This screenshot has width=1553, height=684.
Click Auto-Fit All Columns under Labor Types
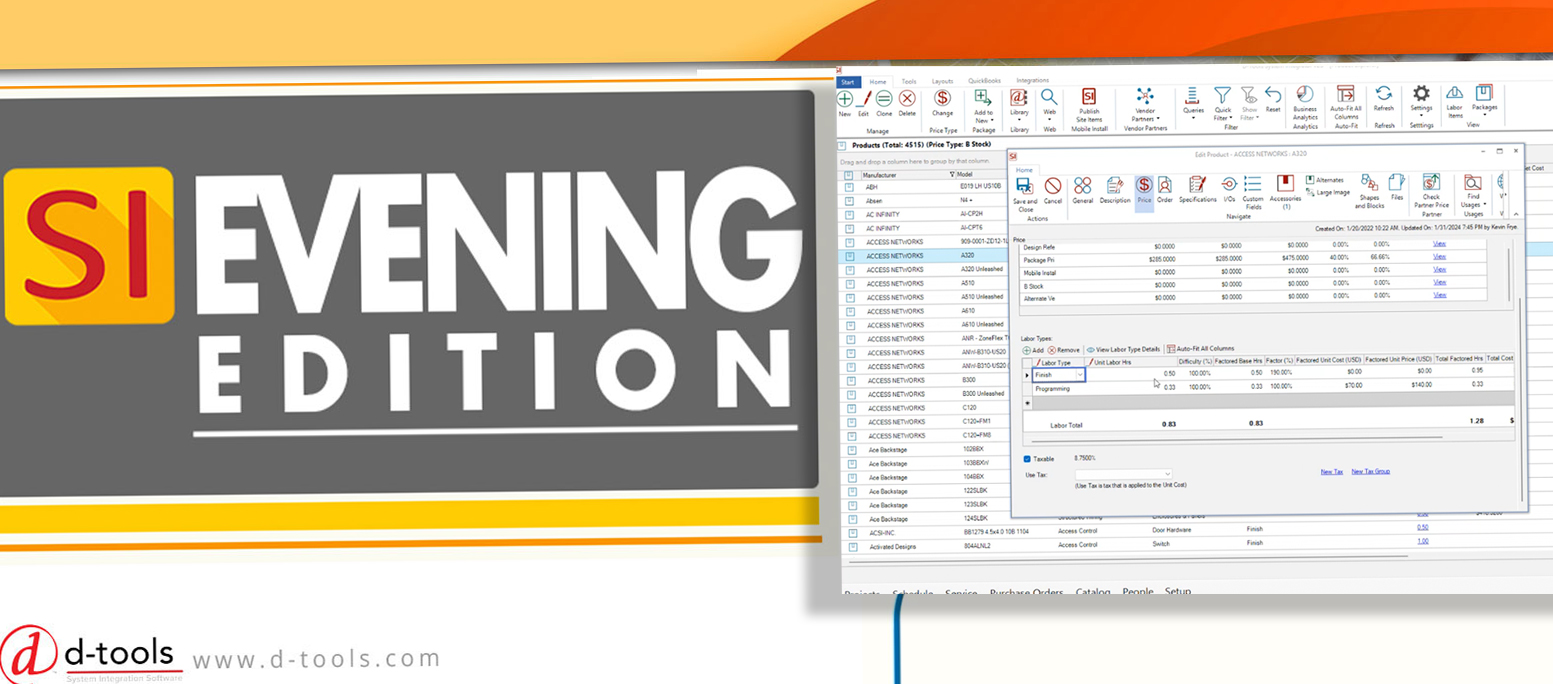(1200, 349)
